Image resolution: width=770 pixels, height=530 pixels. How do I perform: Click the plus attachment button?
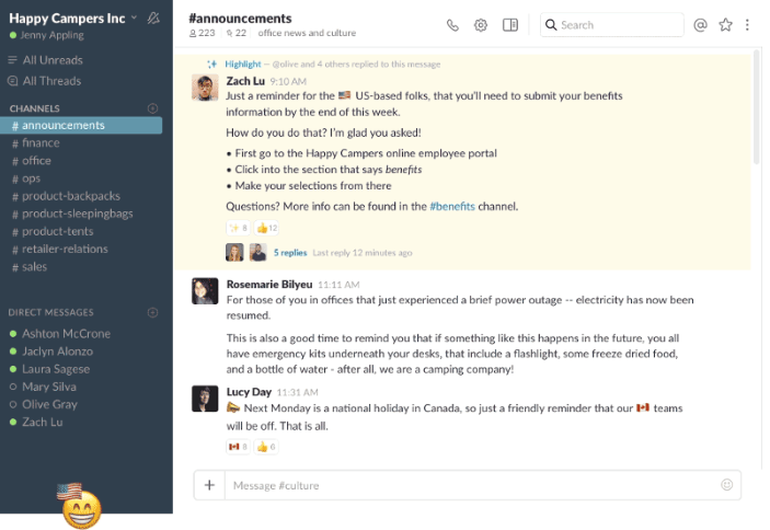[209, 485]
